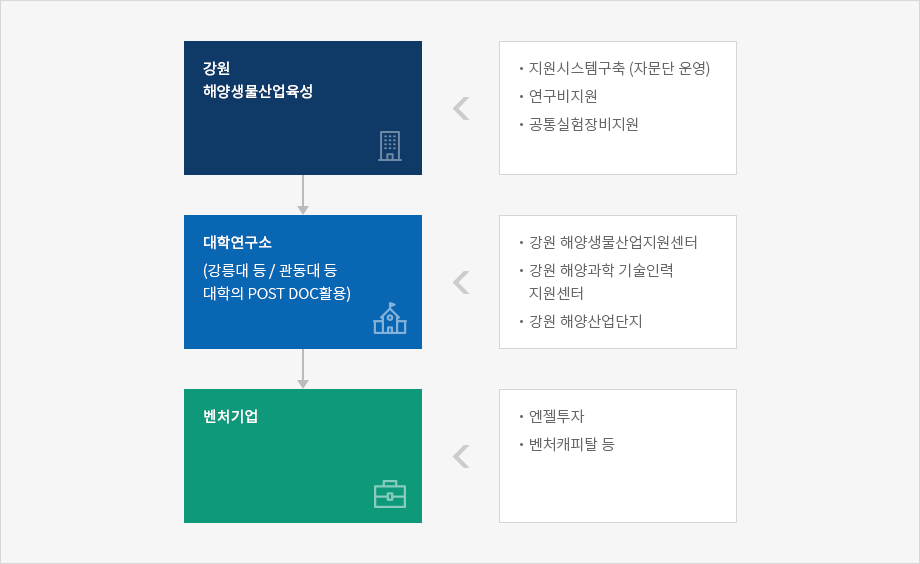Click the left chevron beside 벤처기업 box

pos(461,456)
